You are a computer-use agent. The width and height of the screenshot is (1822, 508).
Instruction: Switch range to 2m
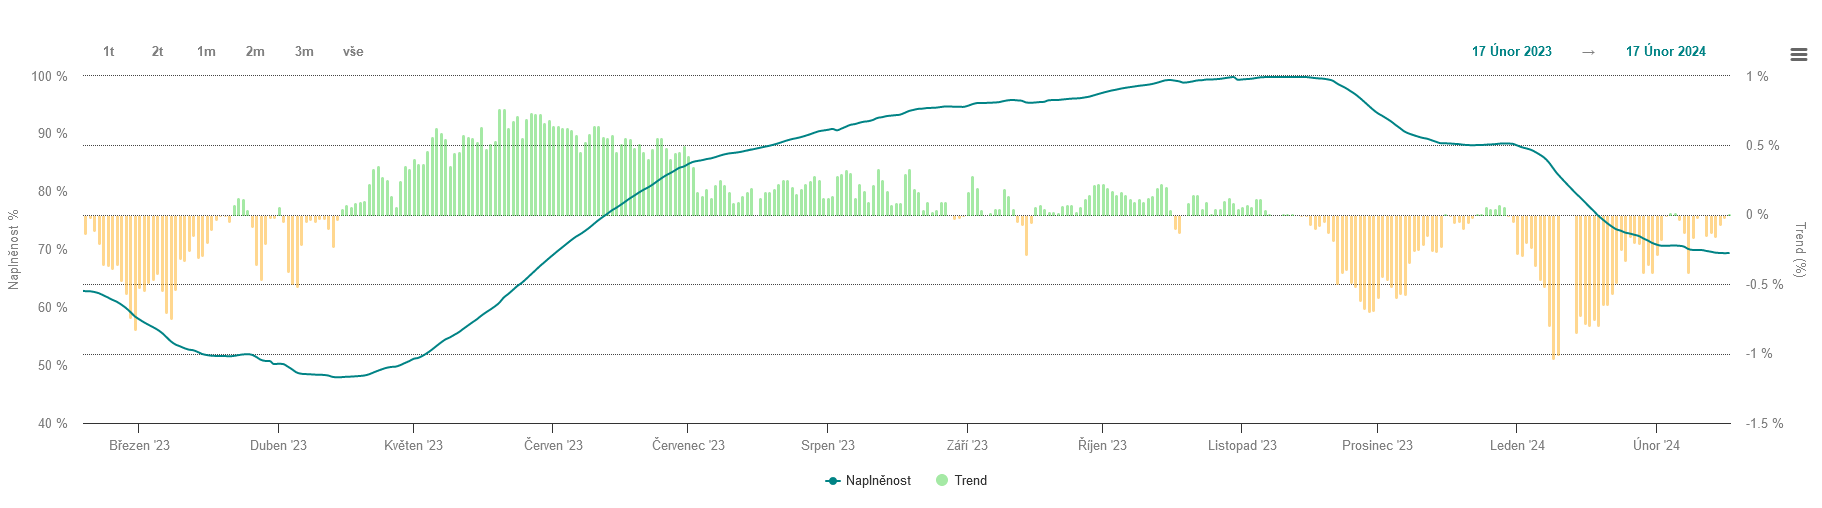coord(255,52)
